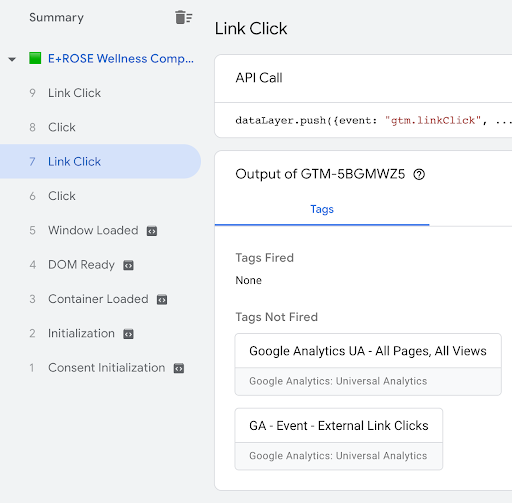Open GA - Event - External Link Clicks tag
Viewport: 512px width, 503px height.
[x=339, y=439]
